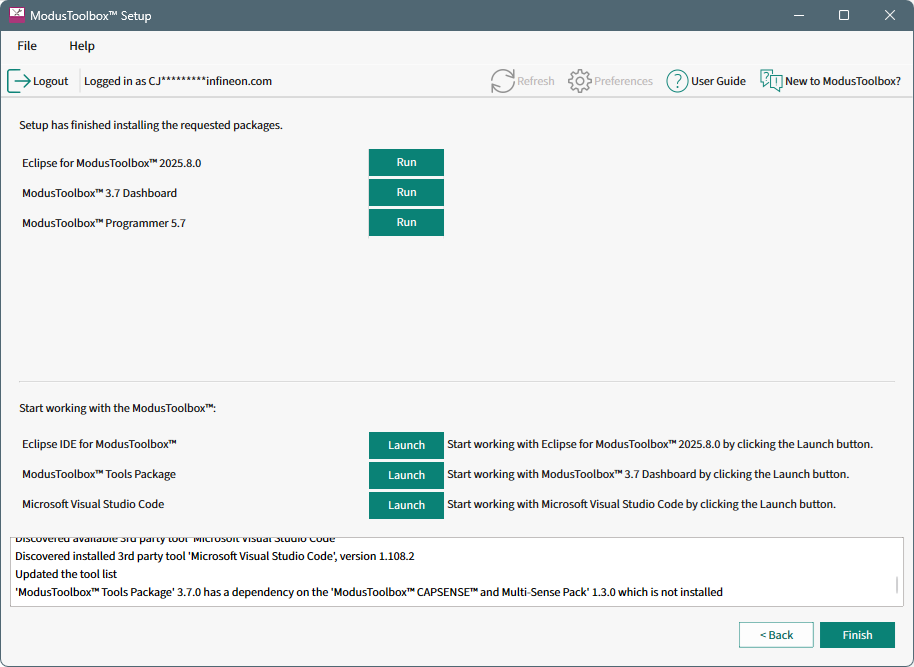Click the Logout arrow icon

(x=19, y=81)
